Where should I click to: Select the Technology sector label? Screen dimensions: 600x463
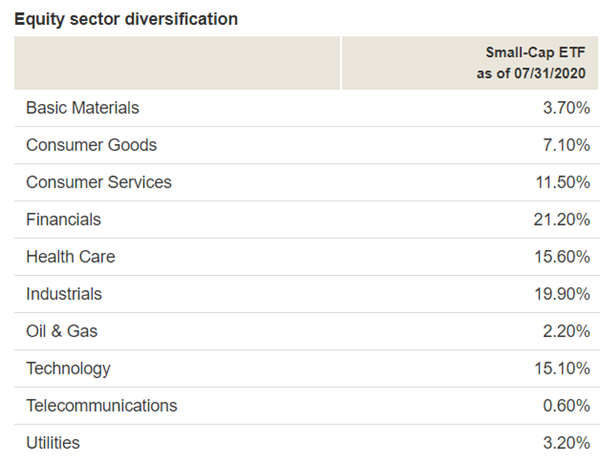(x=69, y=368)
